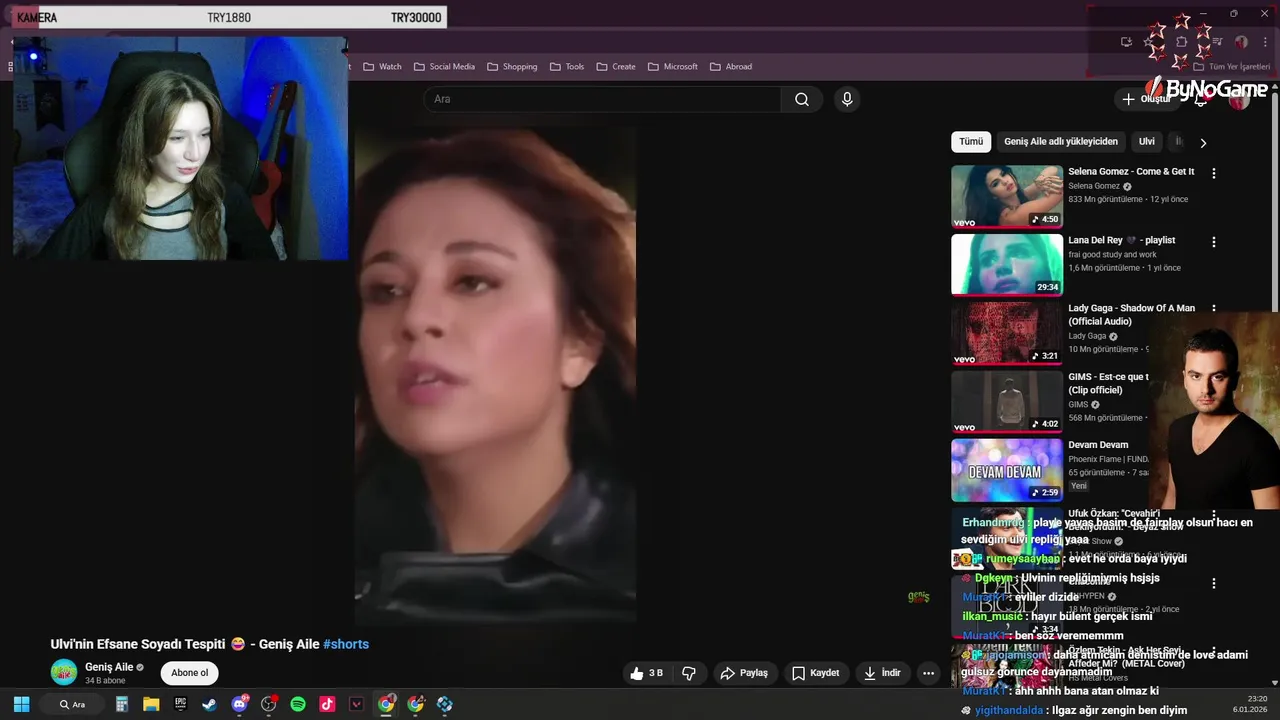Screen dimensions: 1280x720
Task: Launch Epic Games from the taskbar
Action: pos(180,704)
